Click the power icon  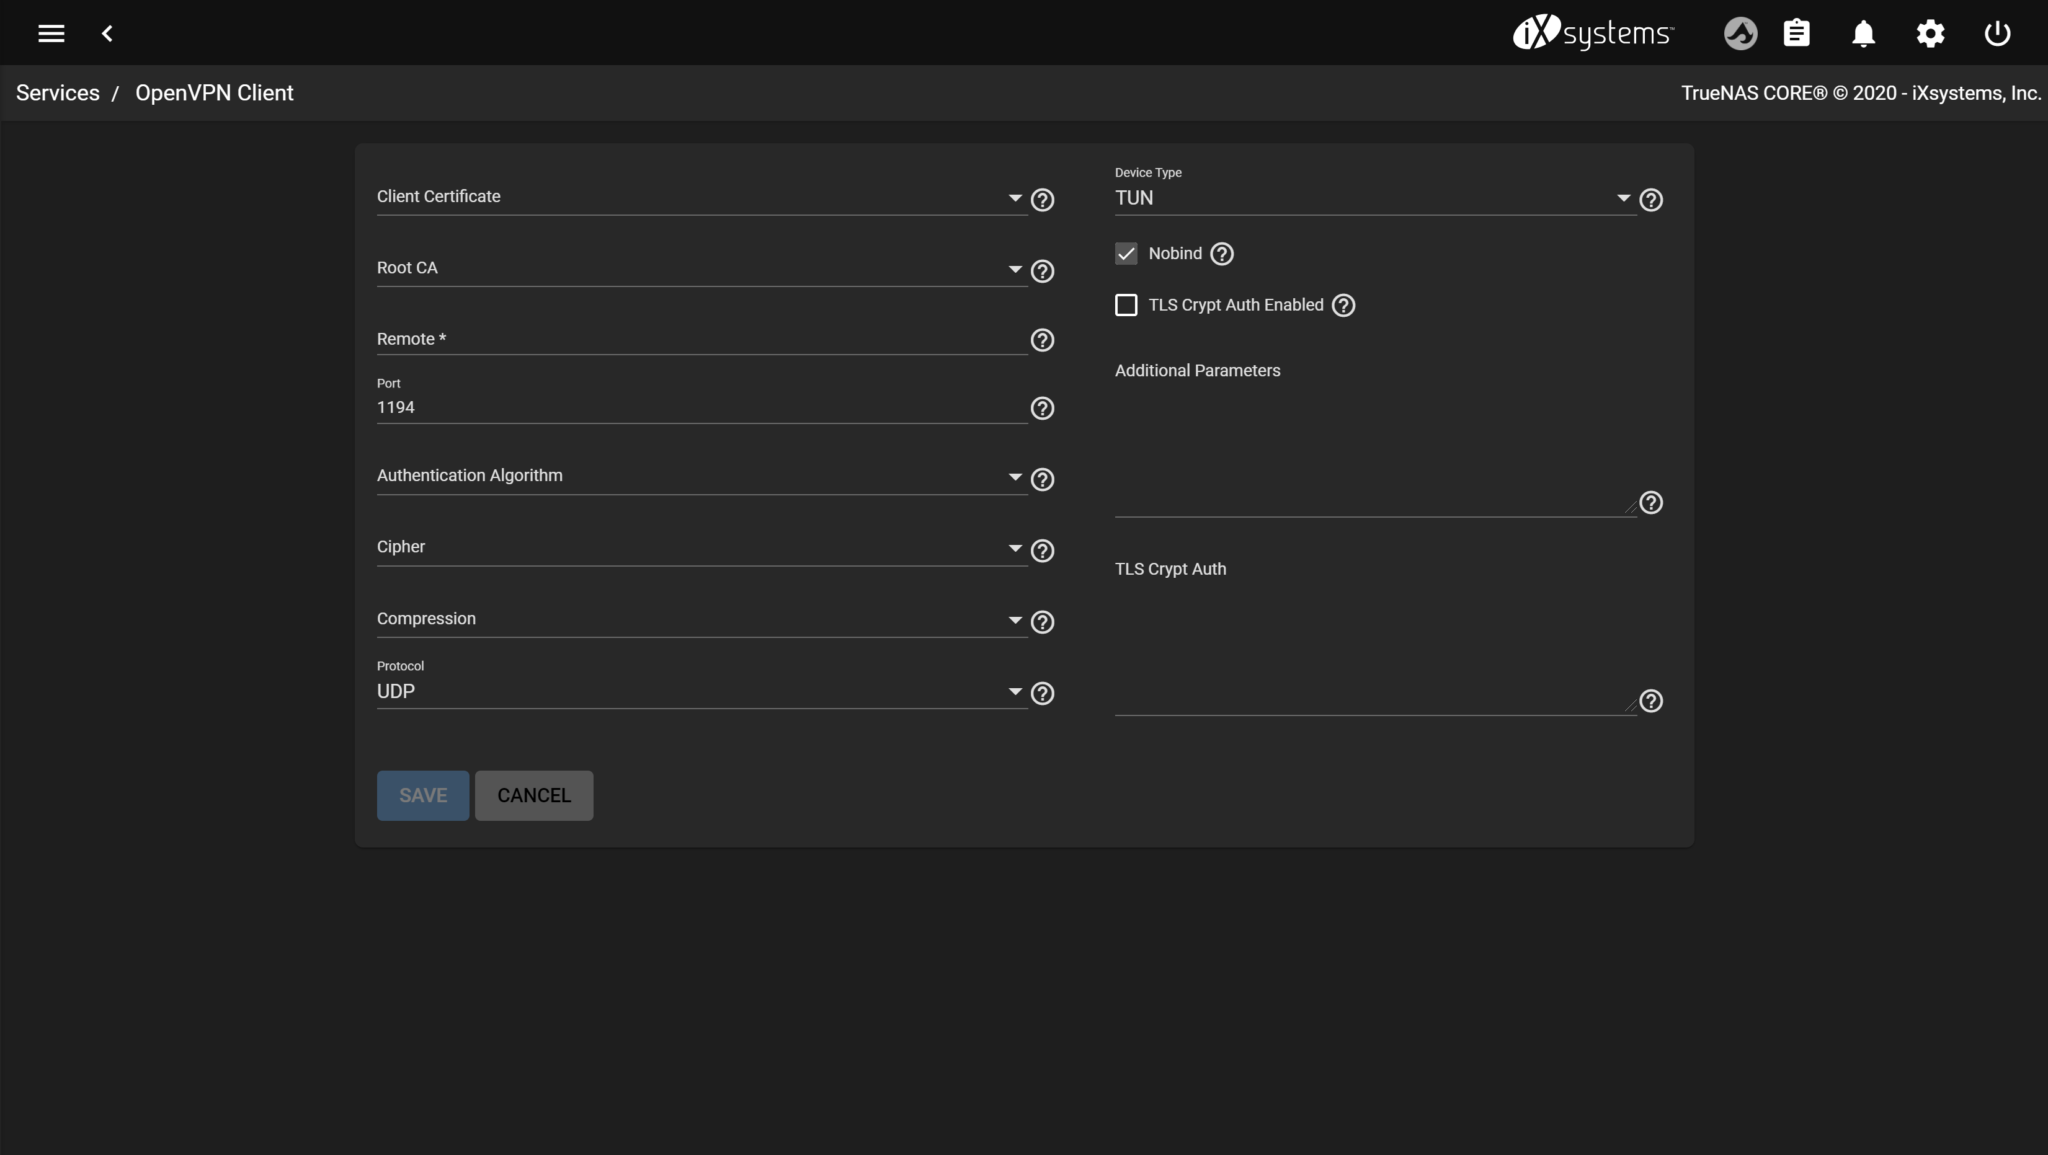coord(1997,33)
